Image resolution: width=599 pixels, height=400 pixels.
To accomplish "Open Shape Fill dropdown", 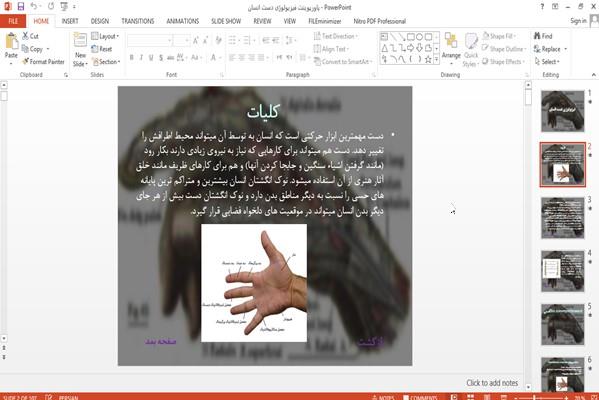I will click(x=499, y=36).
